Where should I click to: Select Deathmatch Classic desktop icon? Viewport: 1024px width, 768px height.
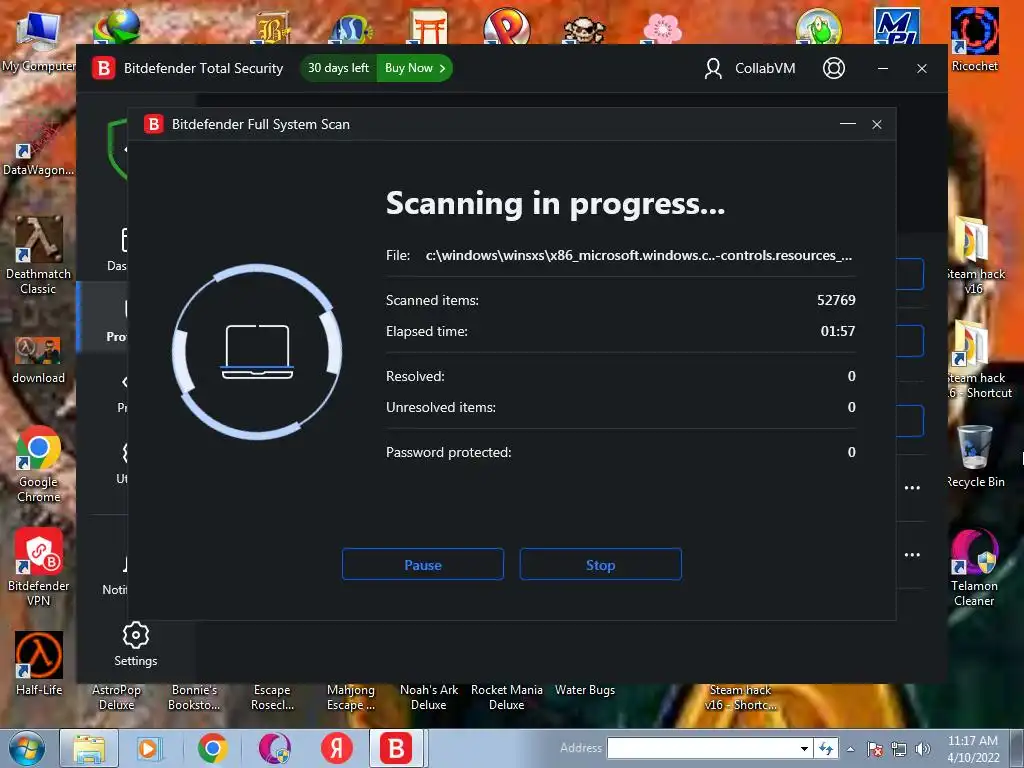(x=39, y=256)
